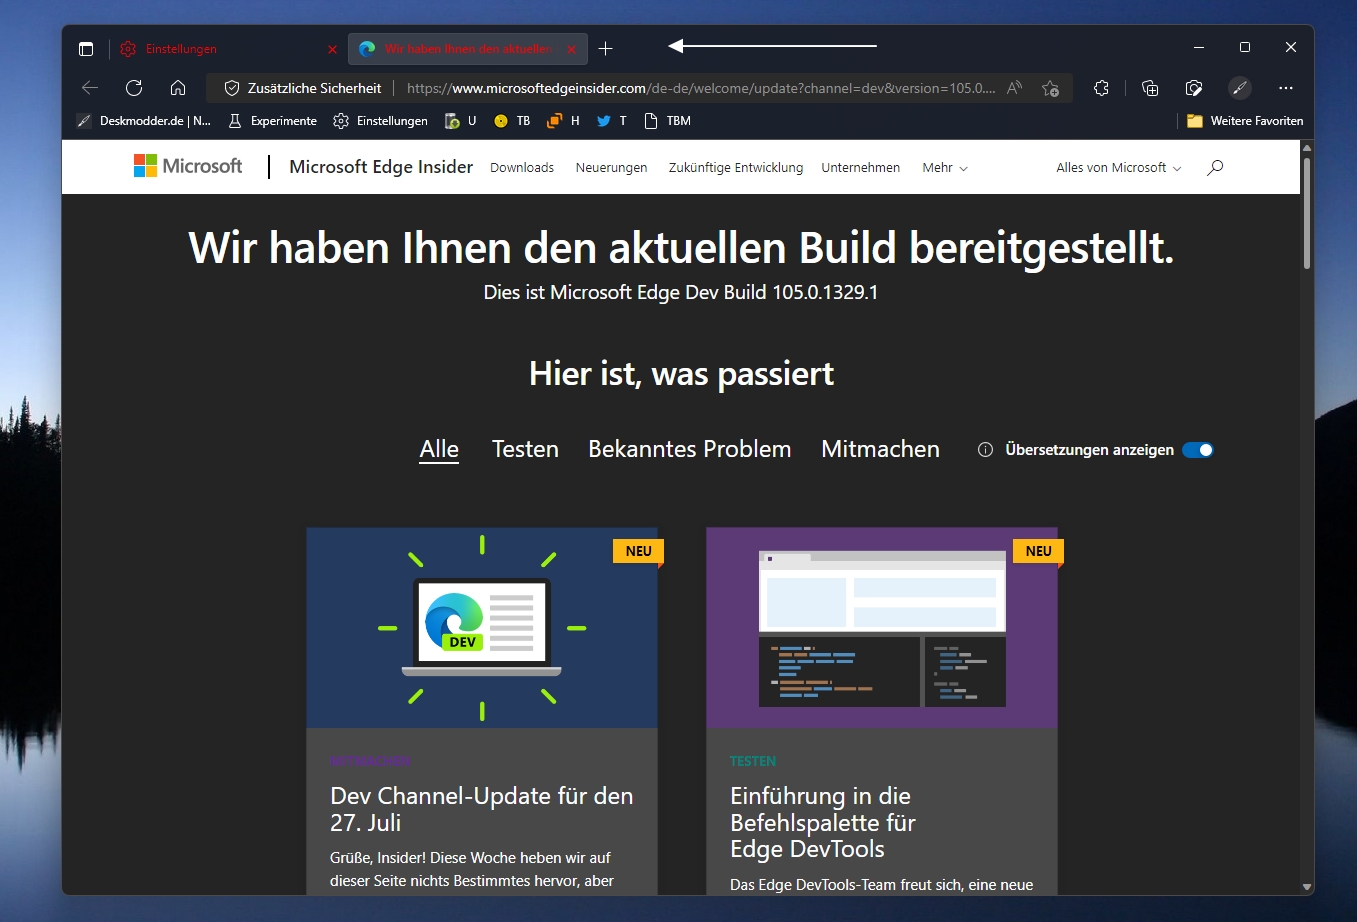
Task: Select the Bekanntes Problem filter tab
Action: tap(690, 450)
